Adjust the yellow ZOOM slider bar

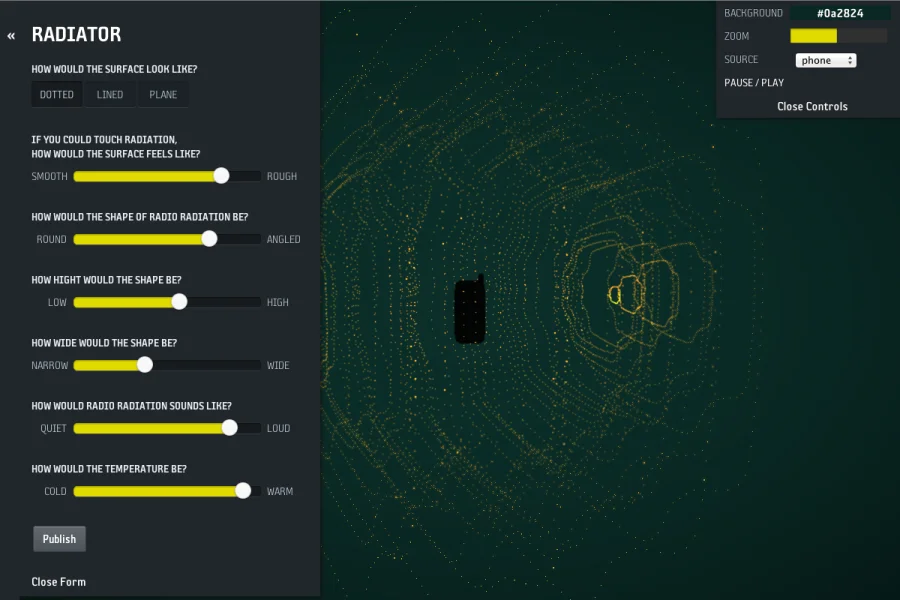pos(837,36)
